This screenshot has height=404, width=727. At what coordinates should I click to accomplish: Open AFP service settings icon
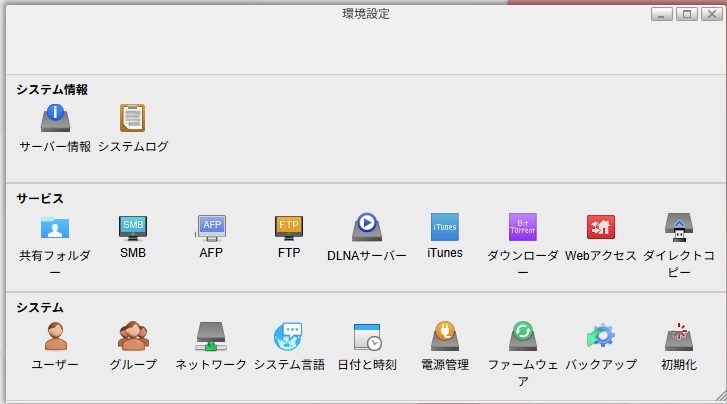(x=211, y=228)
